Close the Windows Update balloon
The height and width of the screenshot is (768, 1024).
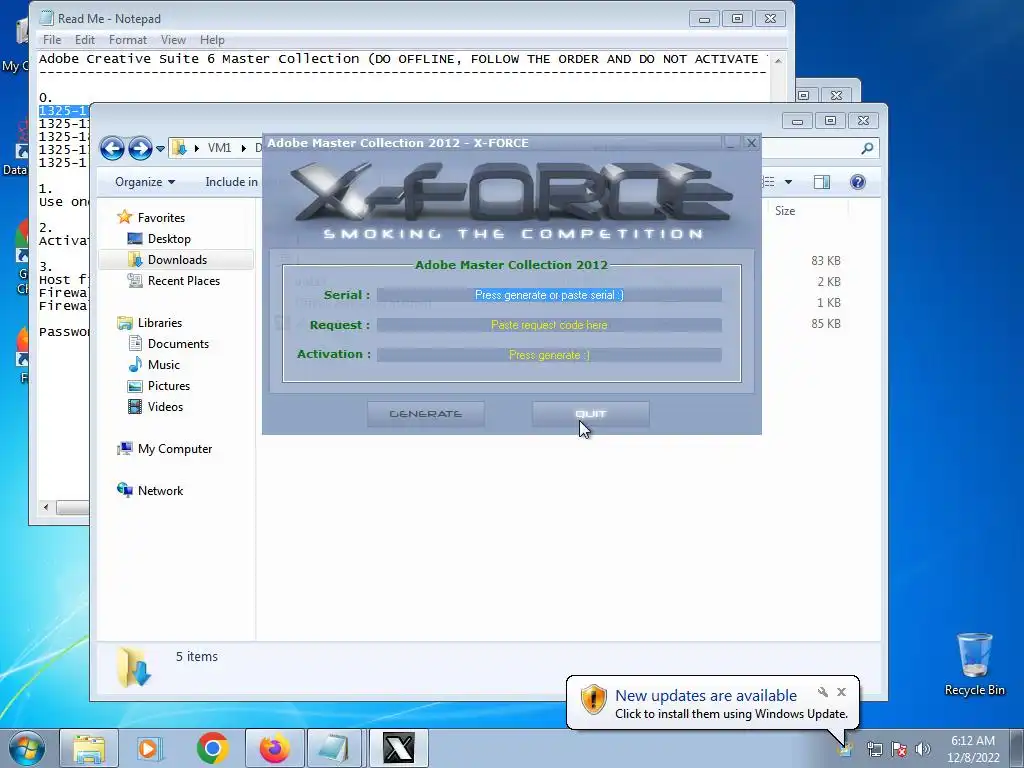[841, 692]
